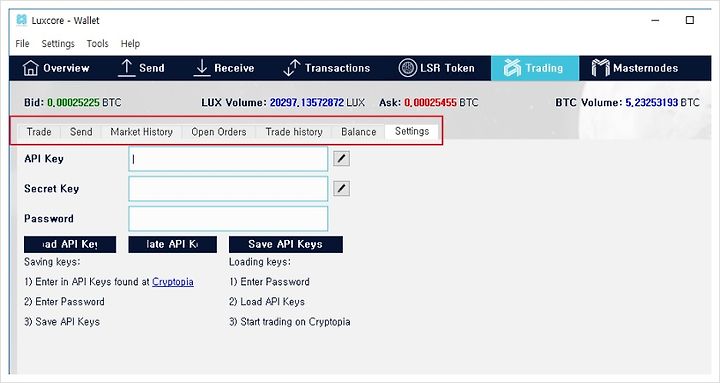Minimize the Luxcore Wallet window
The width and height of the screenshot is (720, 383).
pos(655,20)
